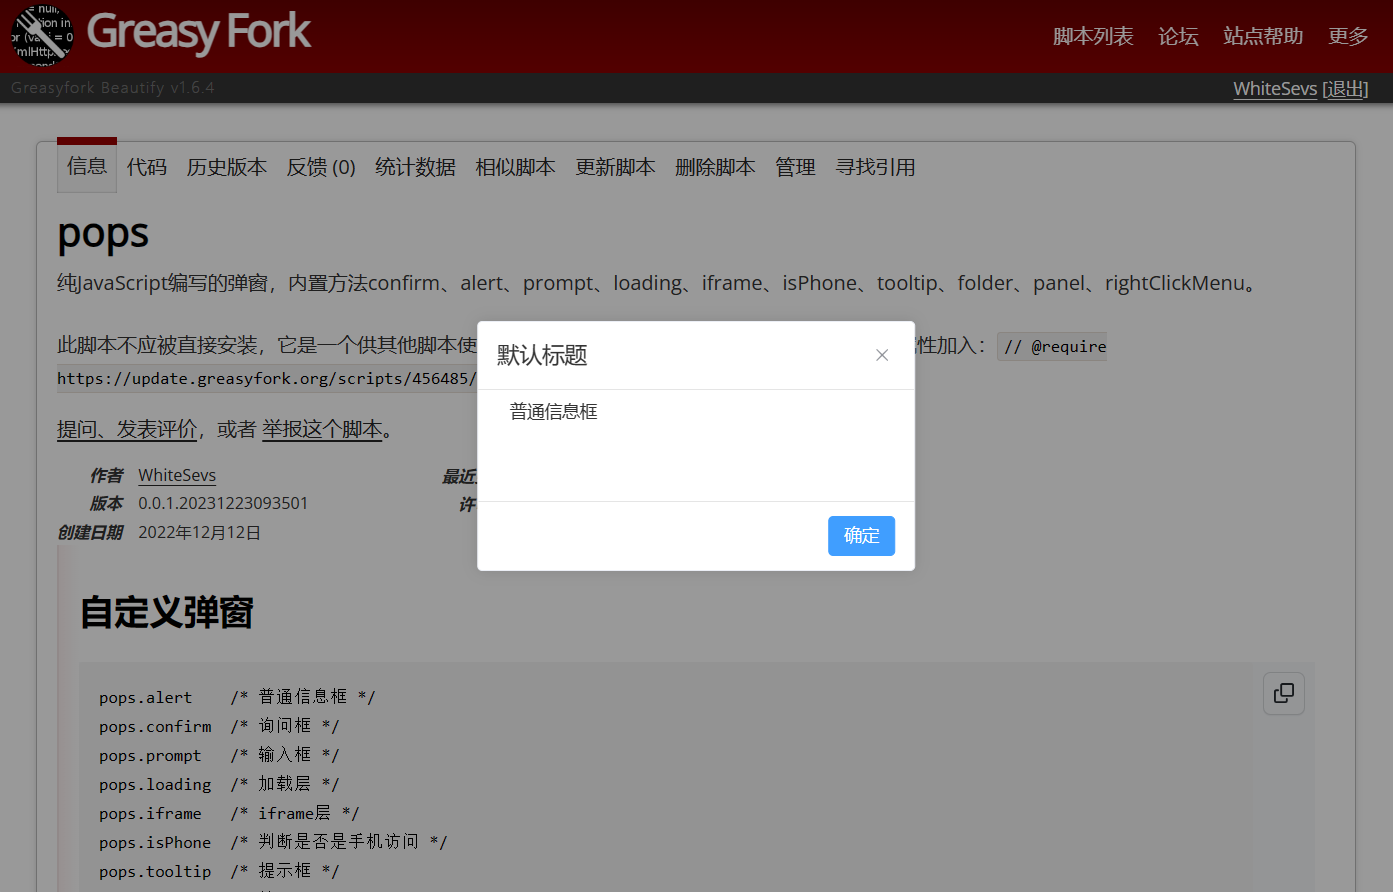Click the 举报这个脚本 link
This screenshot has width=1393, height=892.
[x=322, y=429]
